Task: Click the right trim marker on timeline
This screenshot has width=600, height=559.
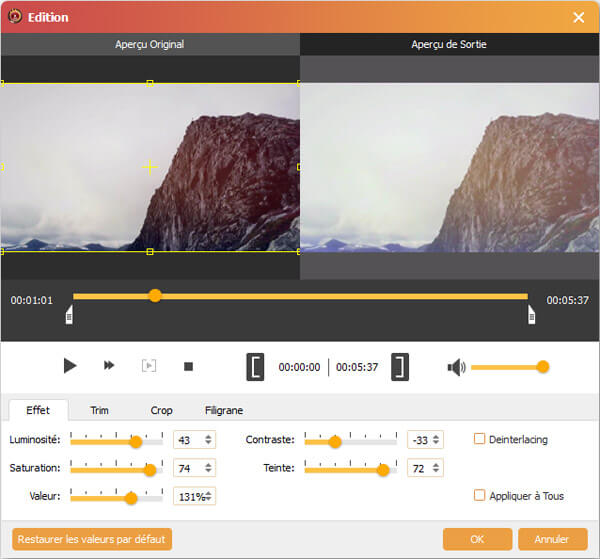Action: (531, 316)
